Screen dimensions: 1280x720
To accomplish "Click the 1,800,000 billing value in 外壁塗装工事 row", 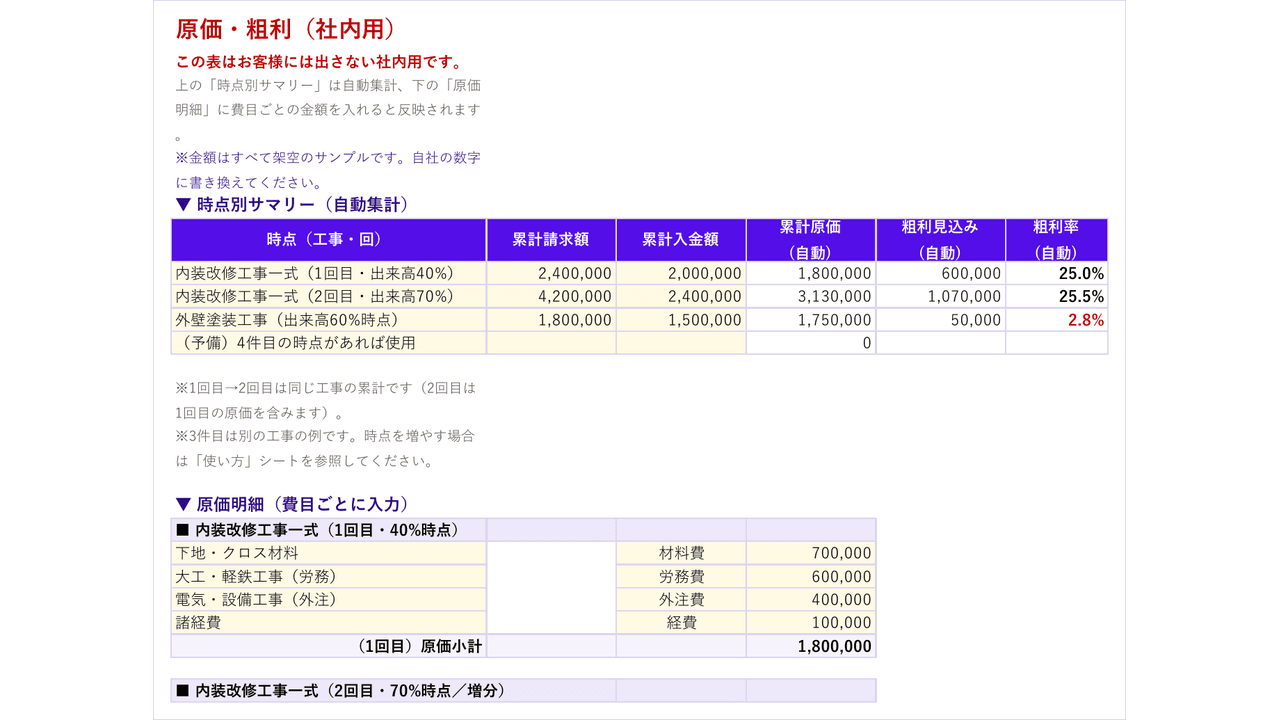I will click(x=551, y=320).
